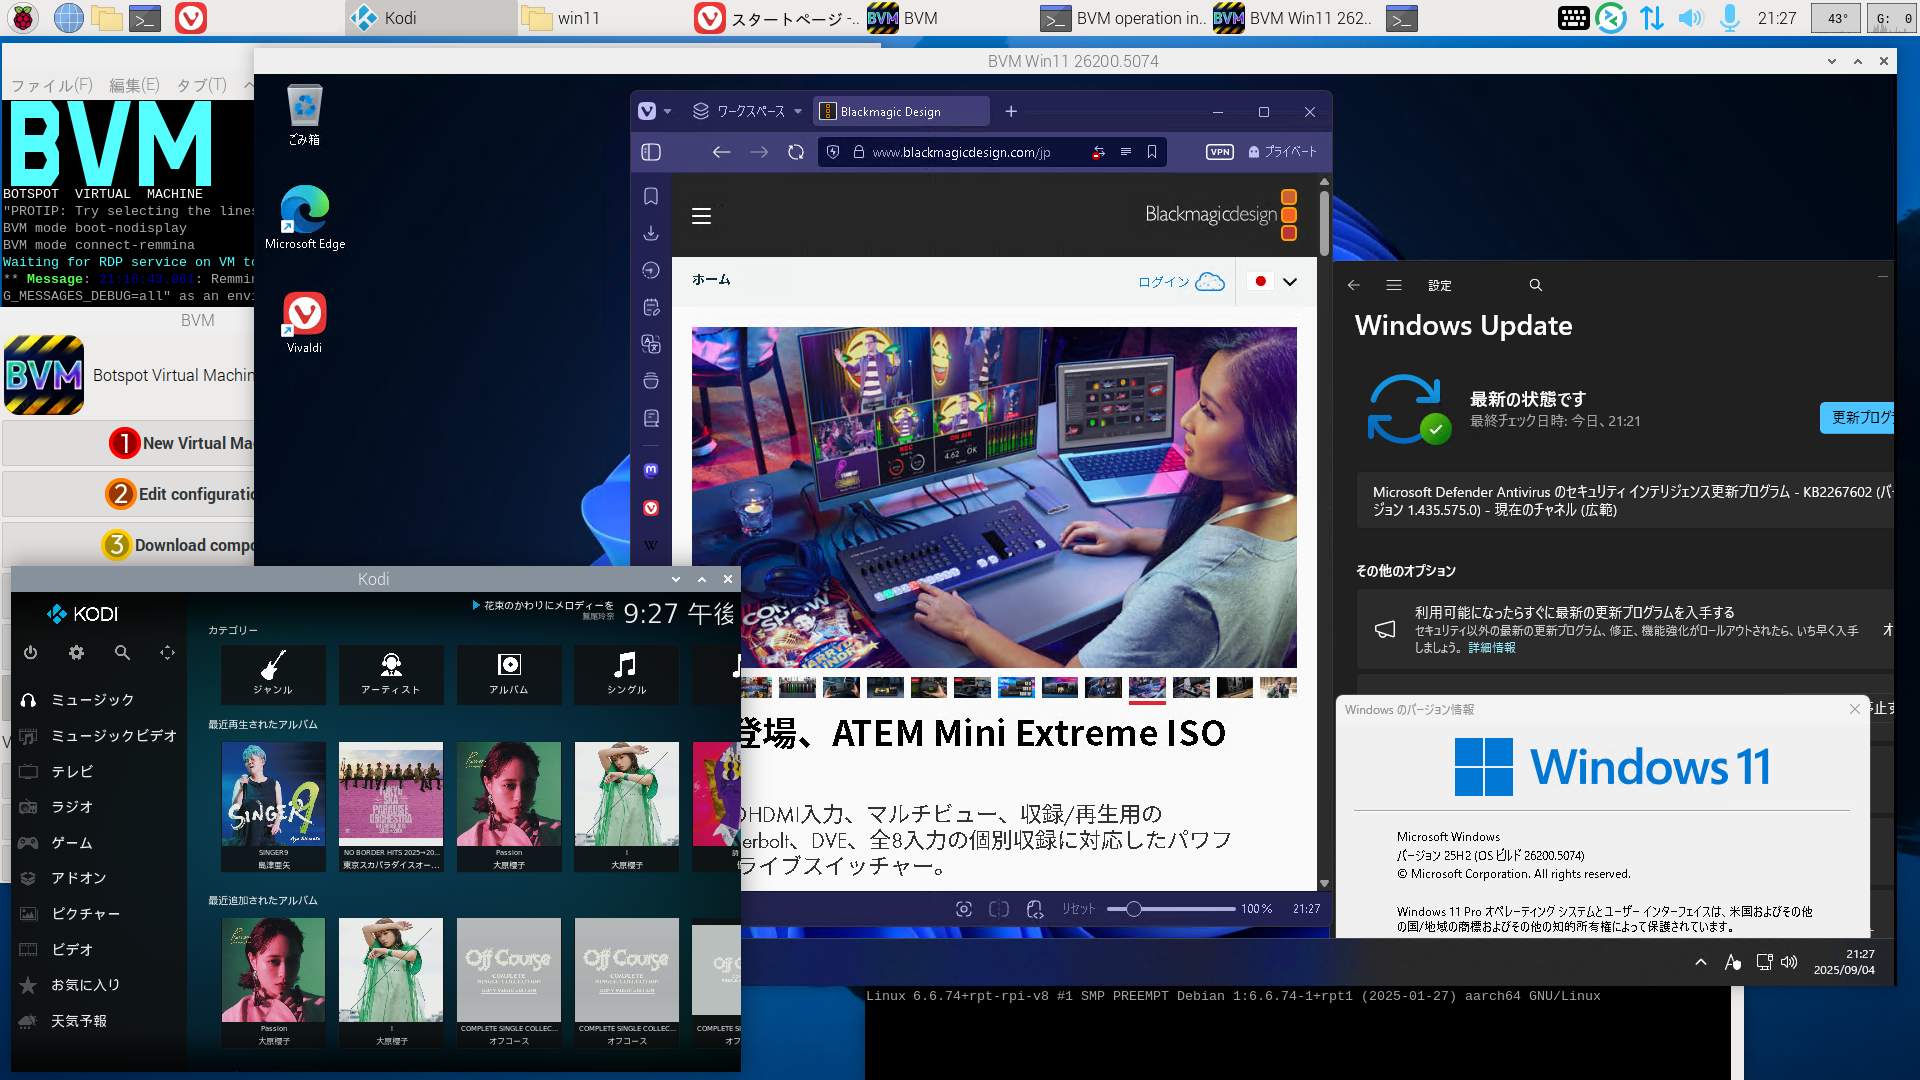Open アルバム category tile in Kodi
1920x1080 pixels.
[509, 674]
